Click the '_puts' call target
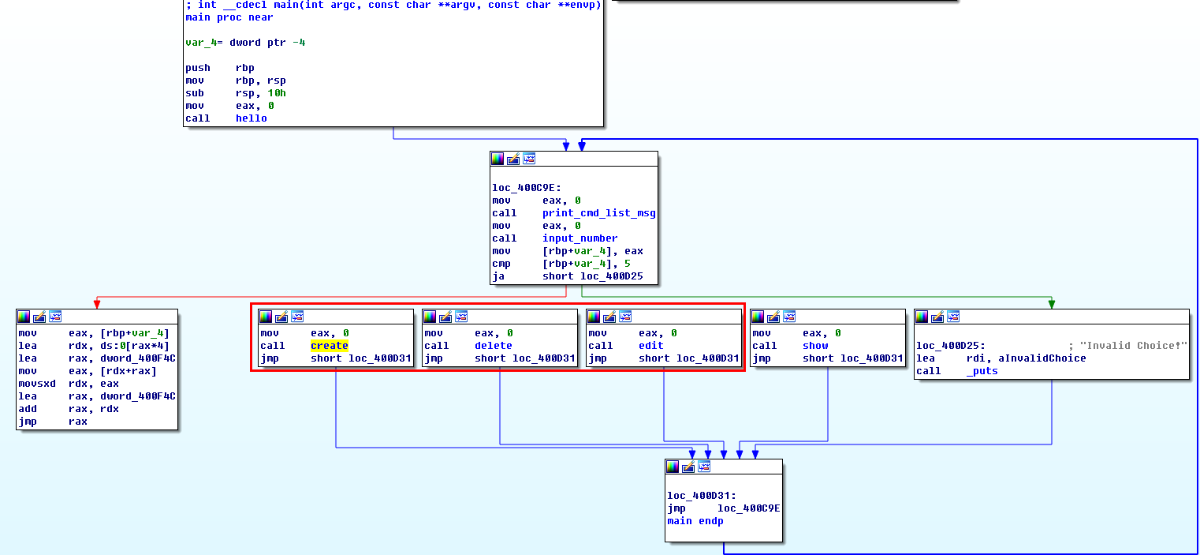 982,371
